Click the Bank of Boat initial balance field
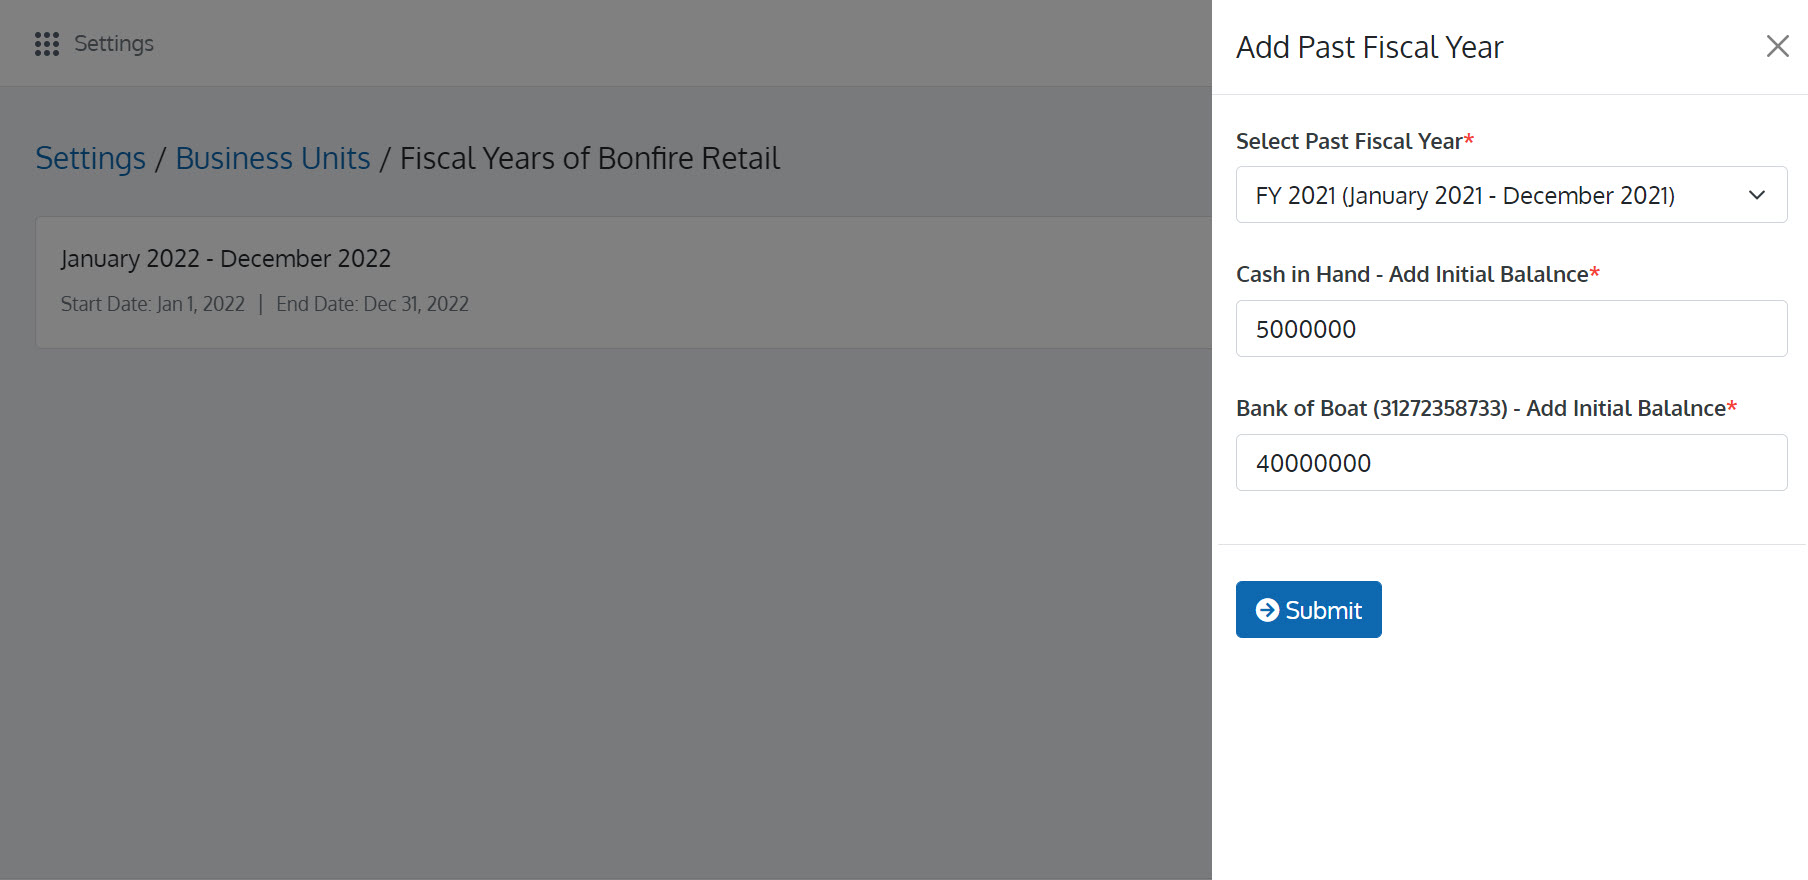 [x=1511, y=463]
